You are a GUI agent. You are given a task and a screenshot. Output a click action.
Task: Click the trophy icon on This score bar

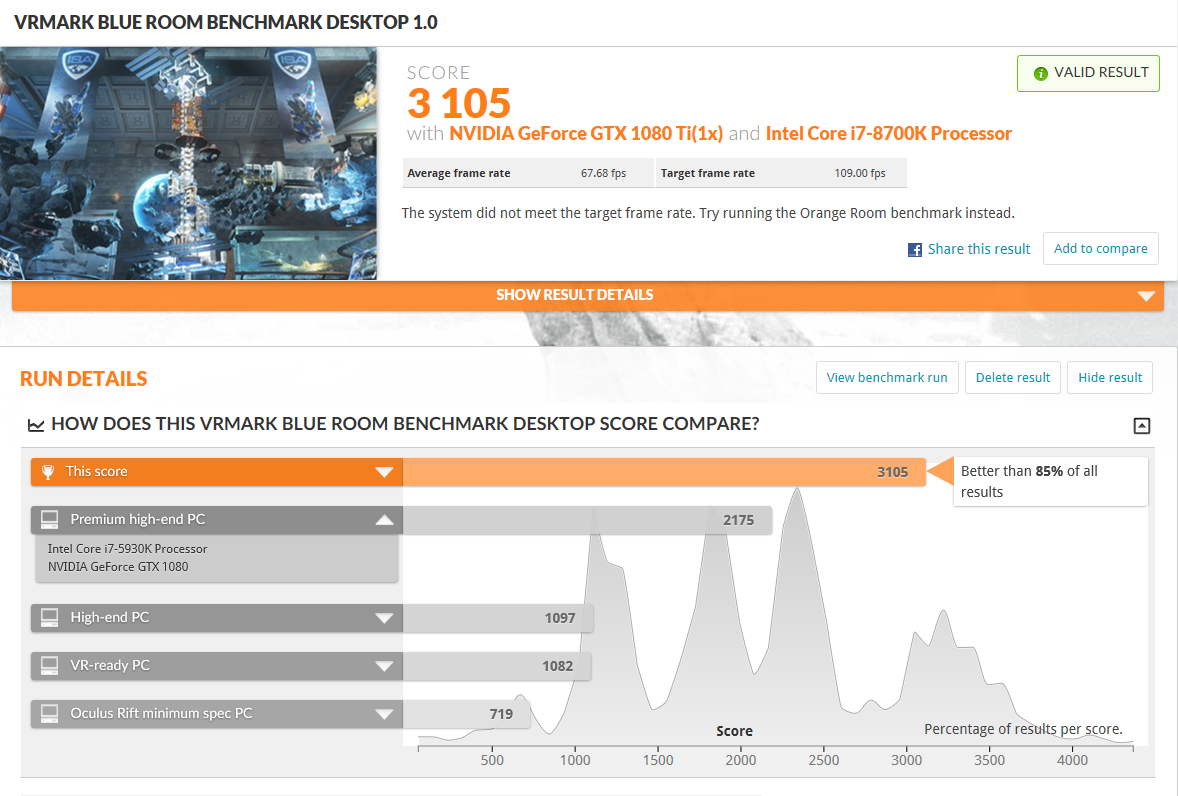48,472
